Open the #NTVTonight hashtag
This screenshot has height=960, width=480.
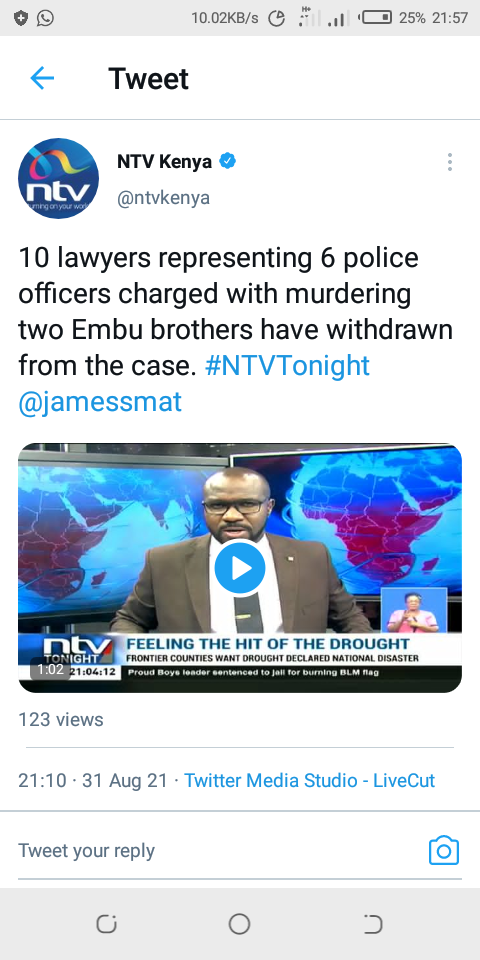coord(287,366)
